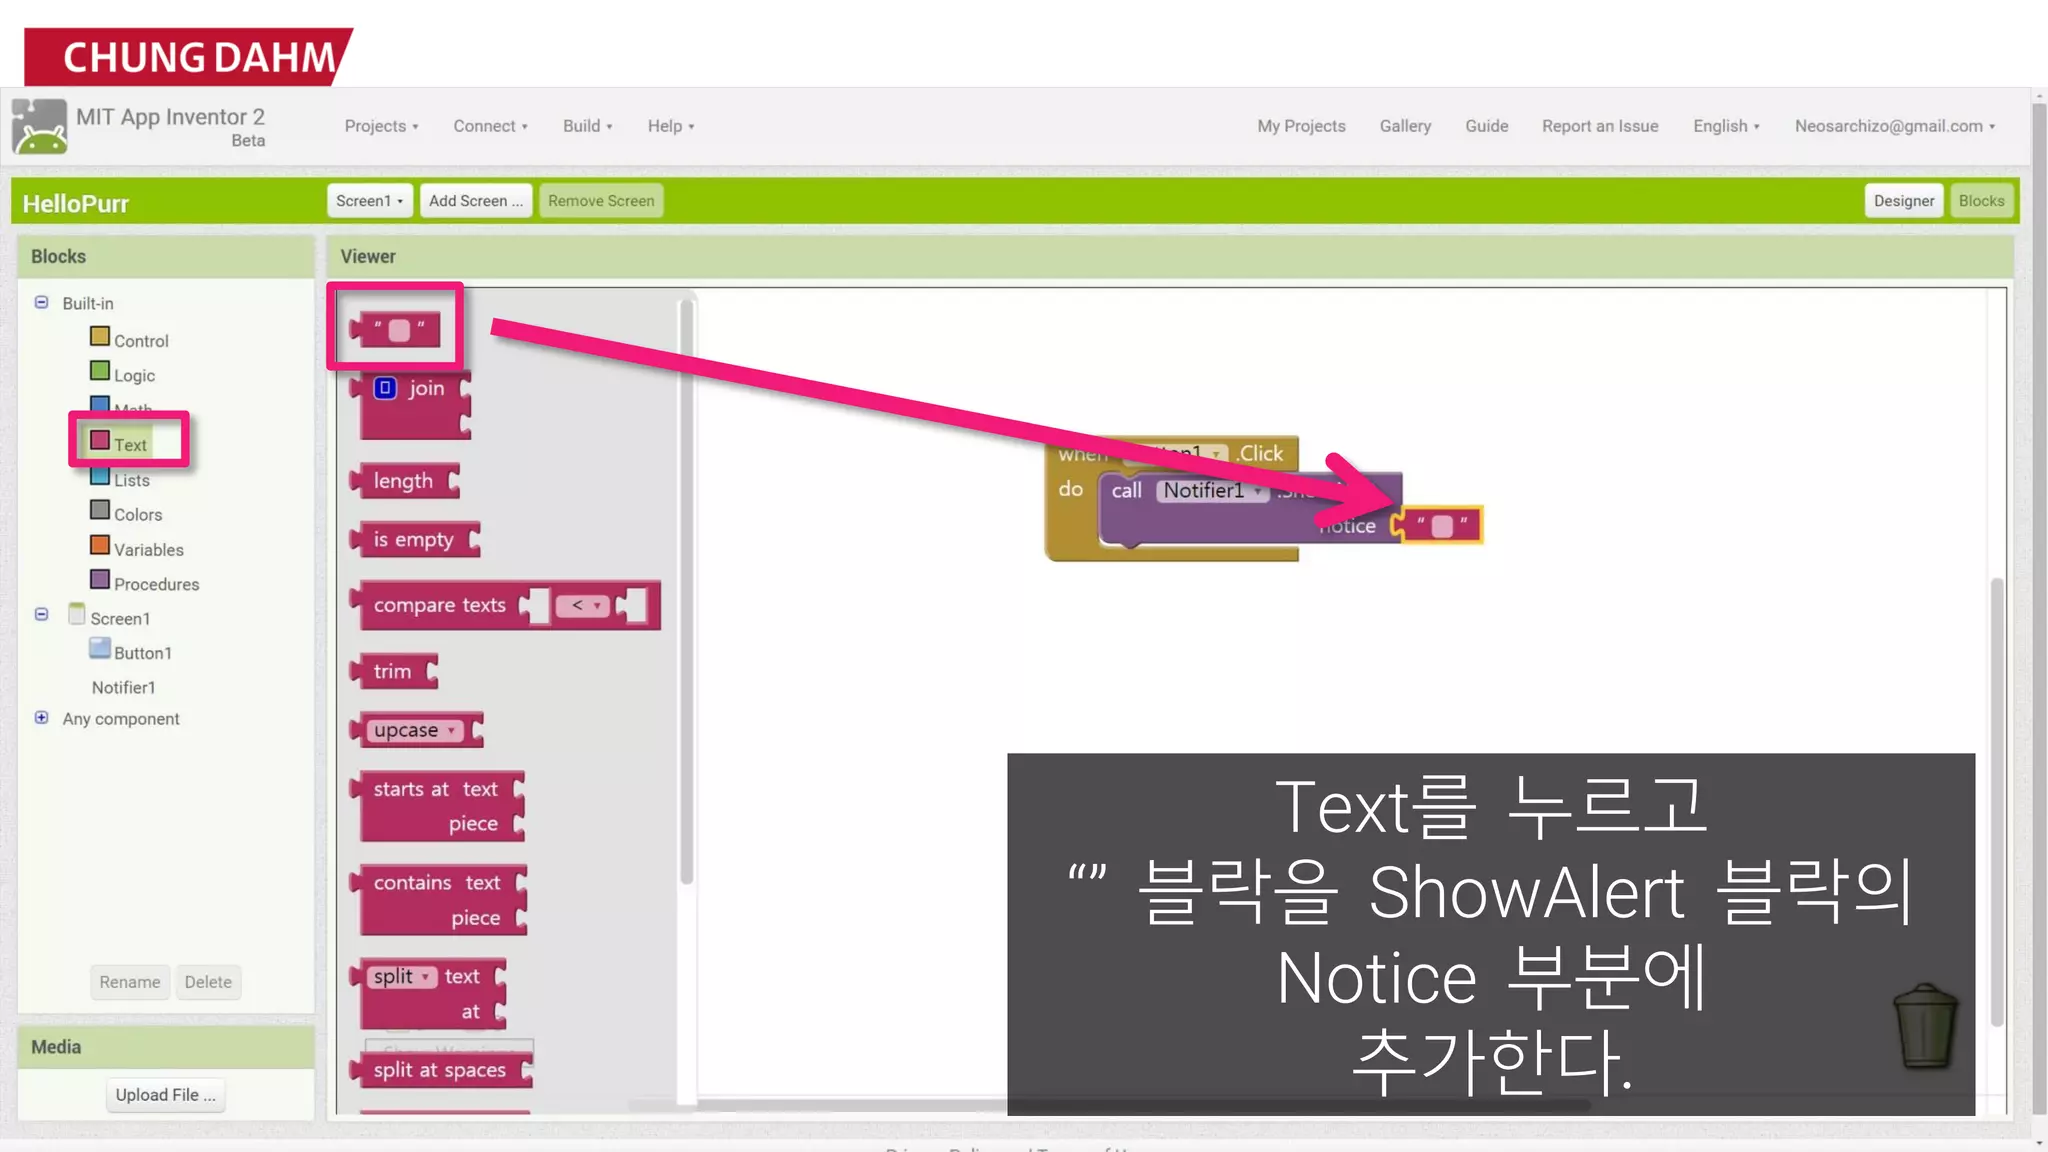2048x1152 pixels.
Task: Select Screen1 in the component tree
Action: (x=110, y=617)
